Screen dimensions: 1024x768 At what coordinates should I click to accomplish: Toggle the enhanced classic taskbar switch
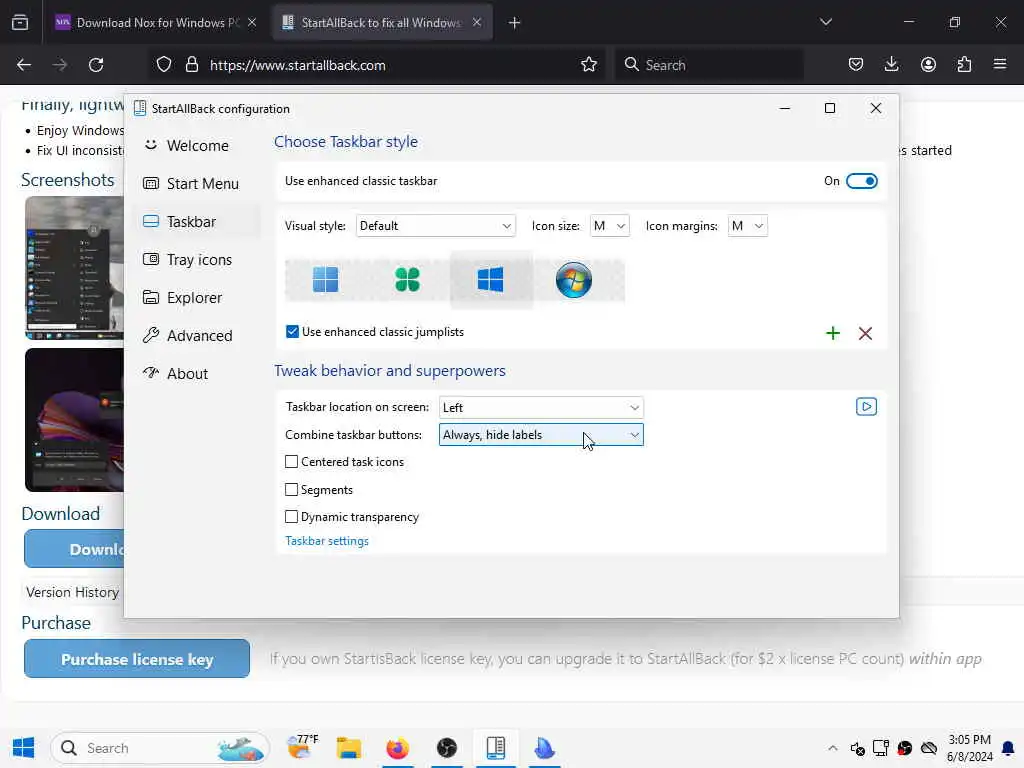tap(861, 181)
